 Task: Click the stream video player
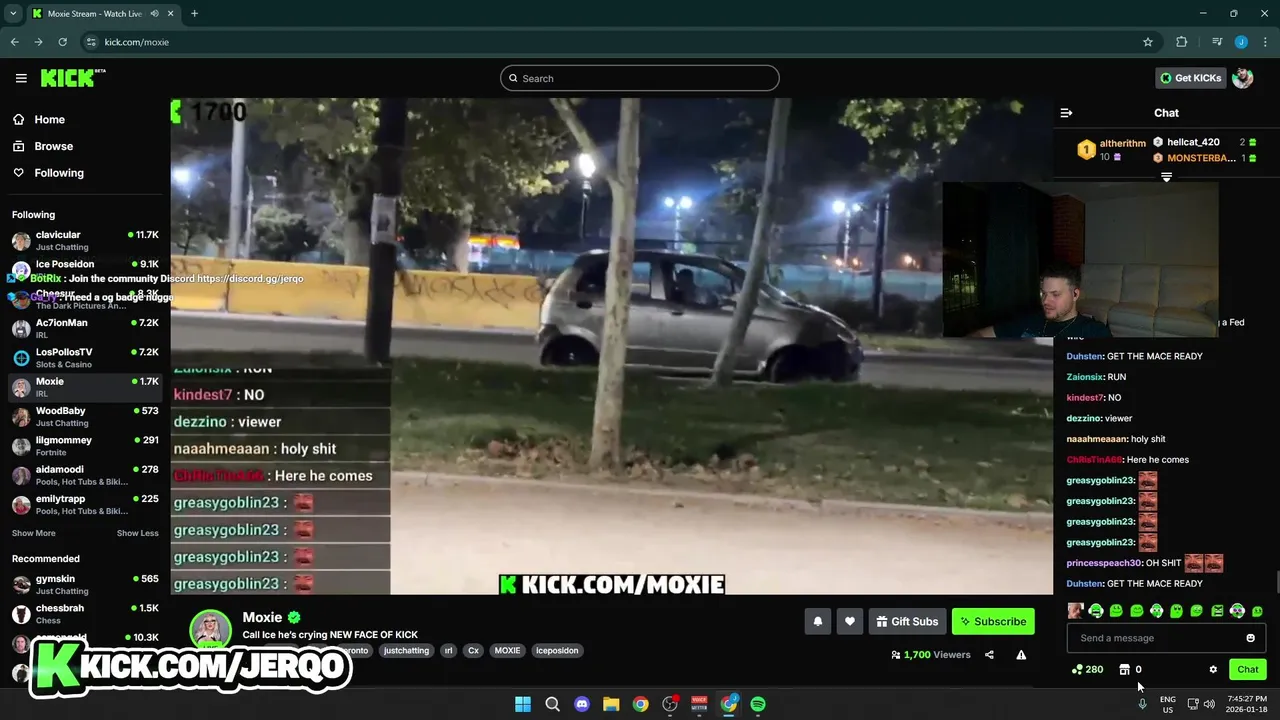point(611,346)
